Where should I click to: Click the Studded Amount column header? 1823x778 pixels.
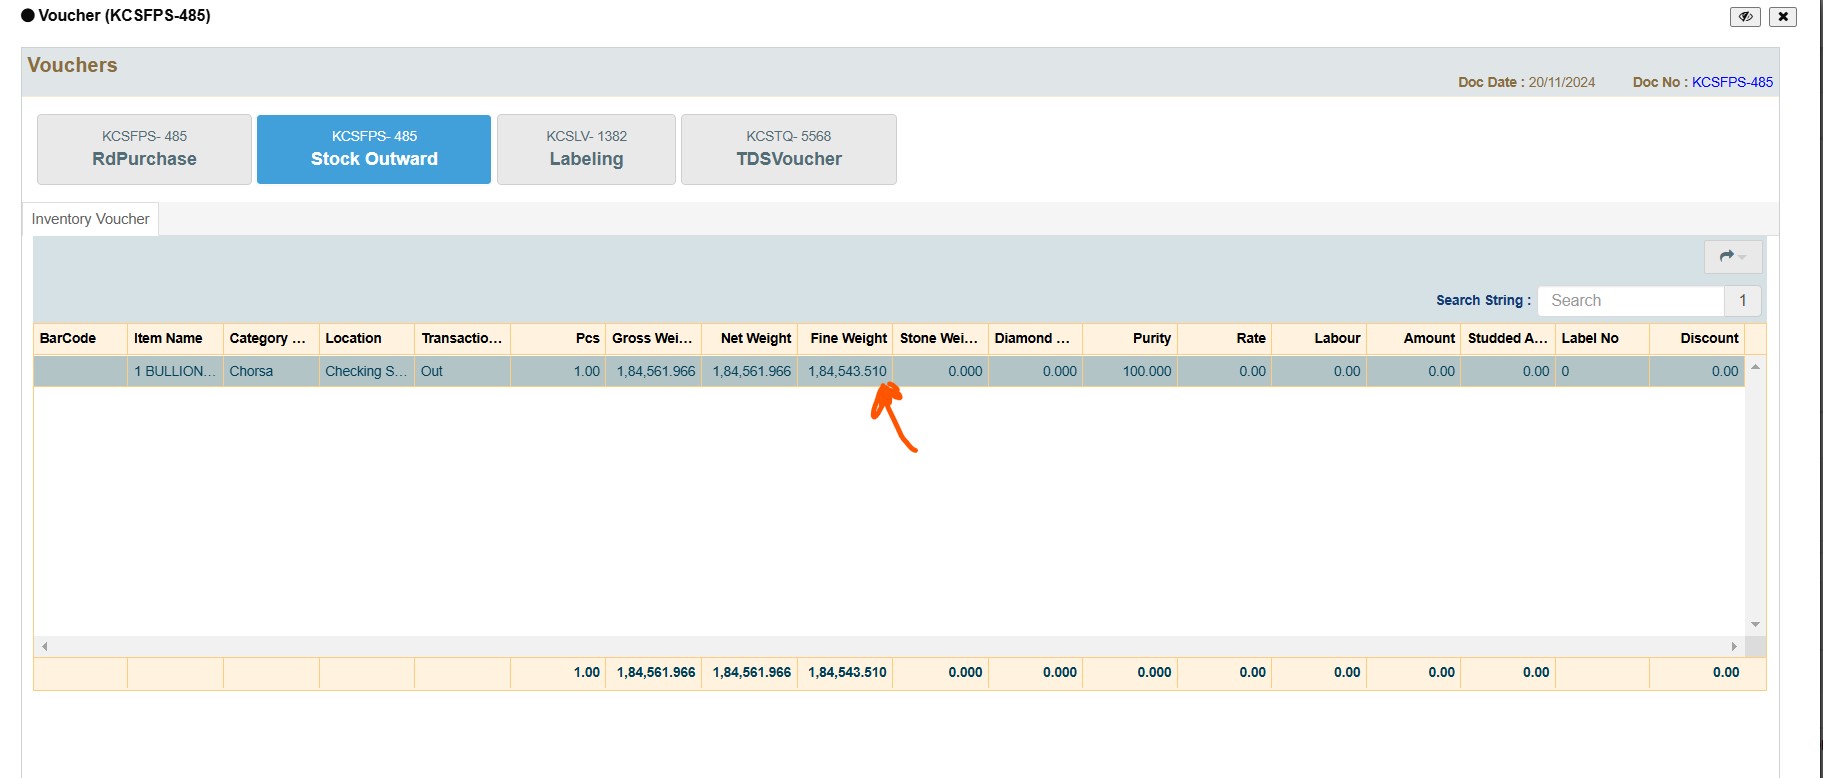coord(1508,338)
